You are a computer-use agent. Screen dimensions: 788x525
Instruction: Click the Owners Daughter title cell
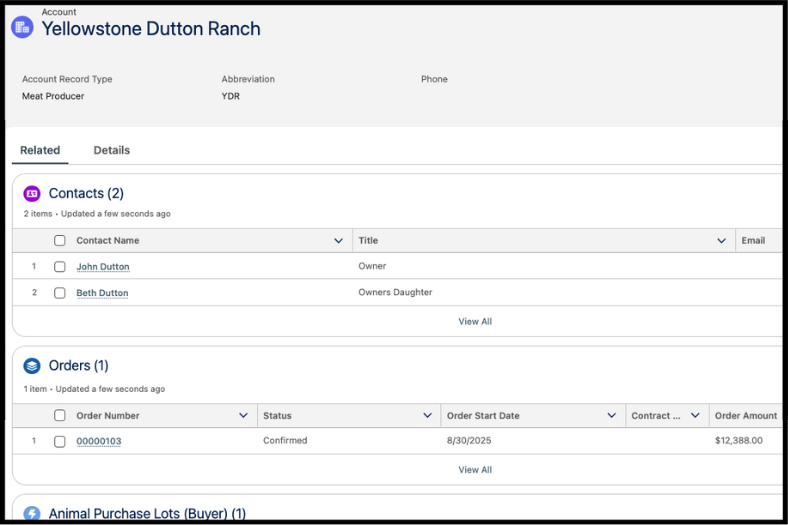pyautogui.click(x=395, y=292)
